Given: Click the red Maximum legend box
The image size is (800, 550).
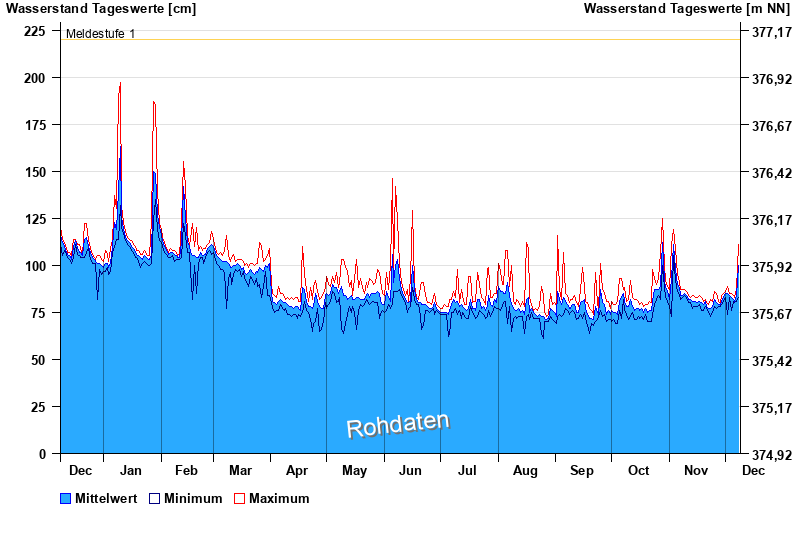Looking at the screenshot, I should tap(239, 498).
